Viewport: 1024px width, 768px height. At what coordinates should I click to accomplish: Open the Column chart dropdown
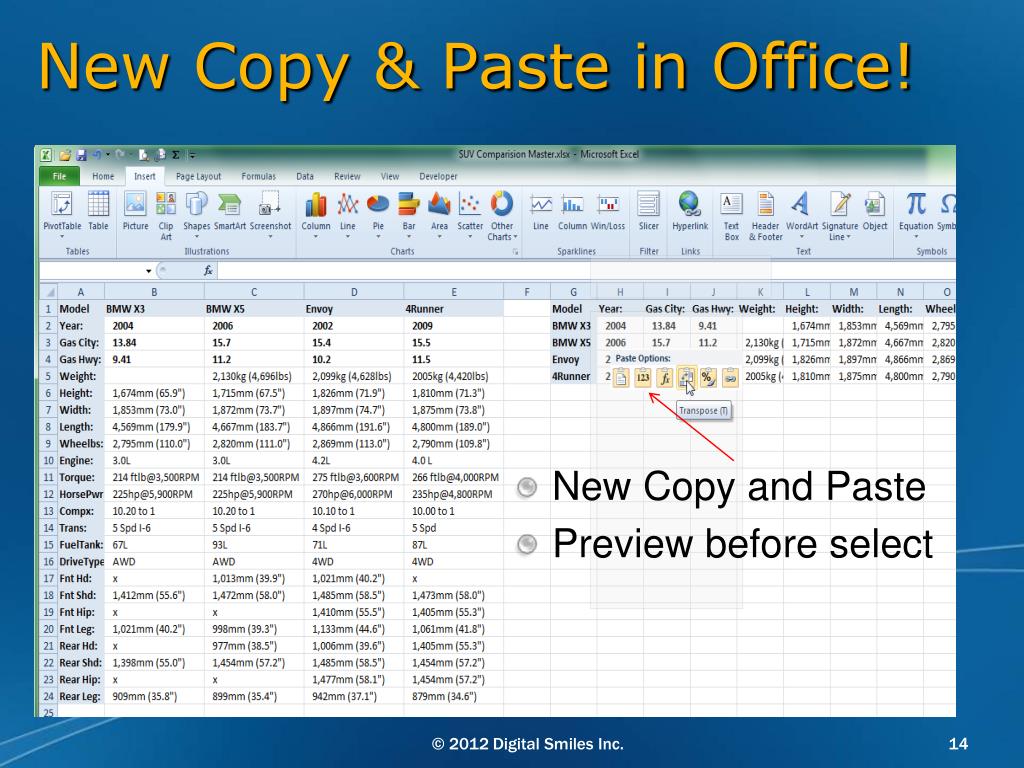pyautogui.click(x=316, y=236)
